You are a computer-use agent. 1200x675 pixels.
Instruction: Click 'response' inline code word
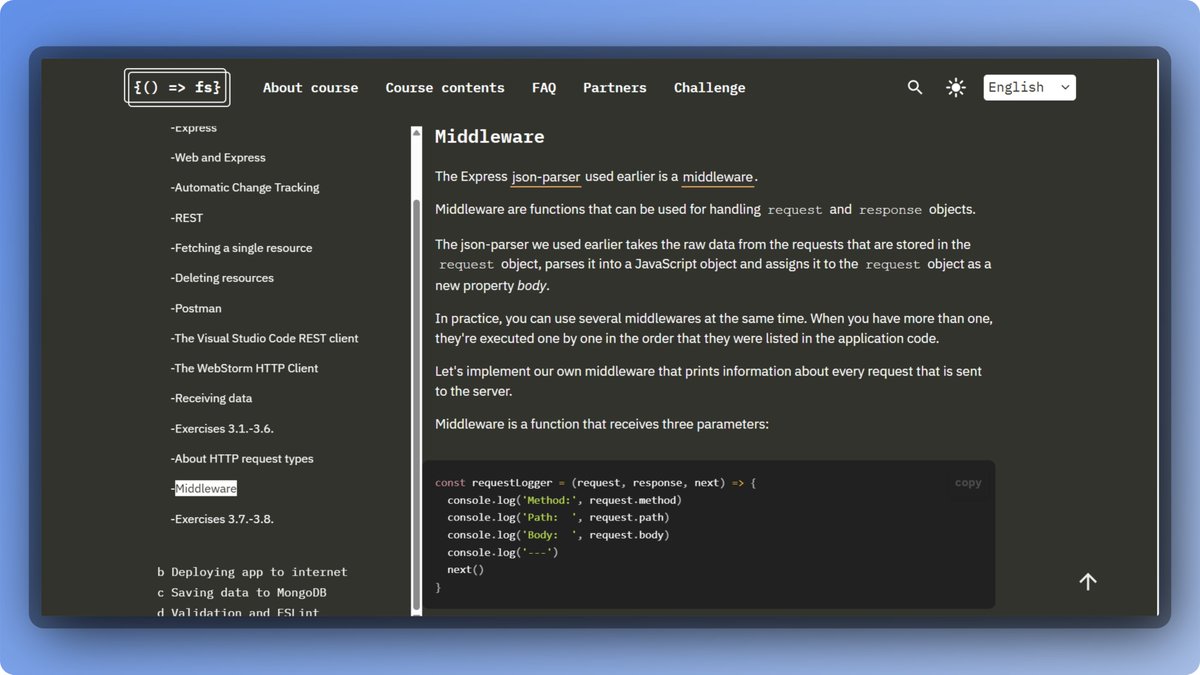890,210
